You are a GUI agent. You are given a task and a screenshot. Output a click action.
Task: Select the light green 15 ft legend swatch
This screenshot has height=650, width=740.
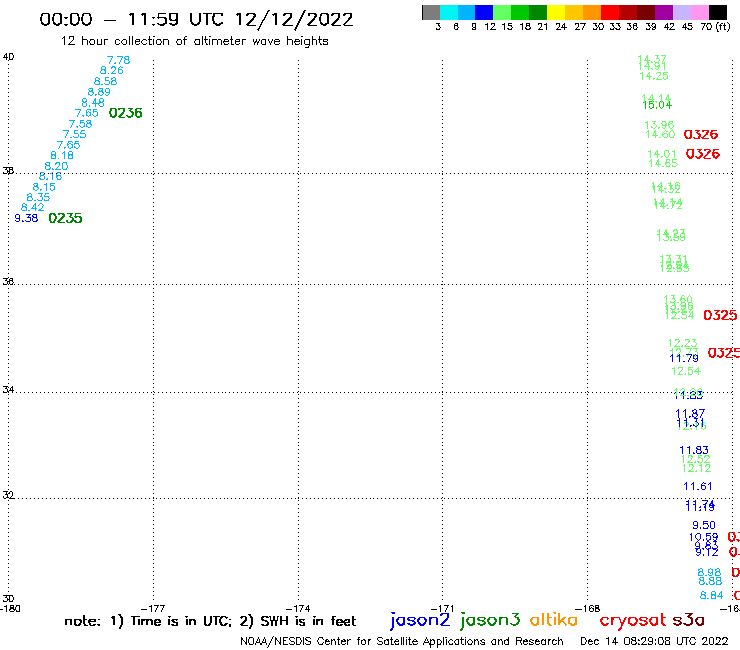point(502,12)
